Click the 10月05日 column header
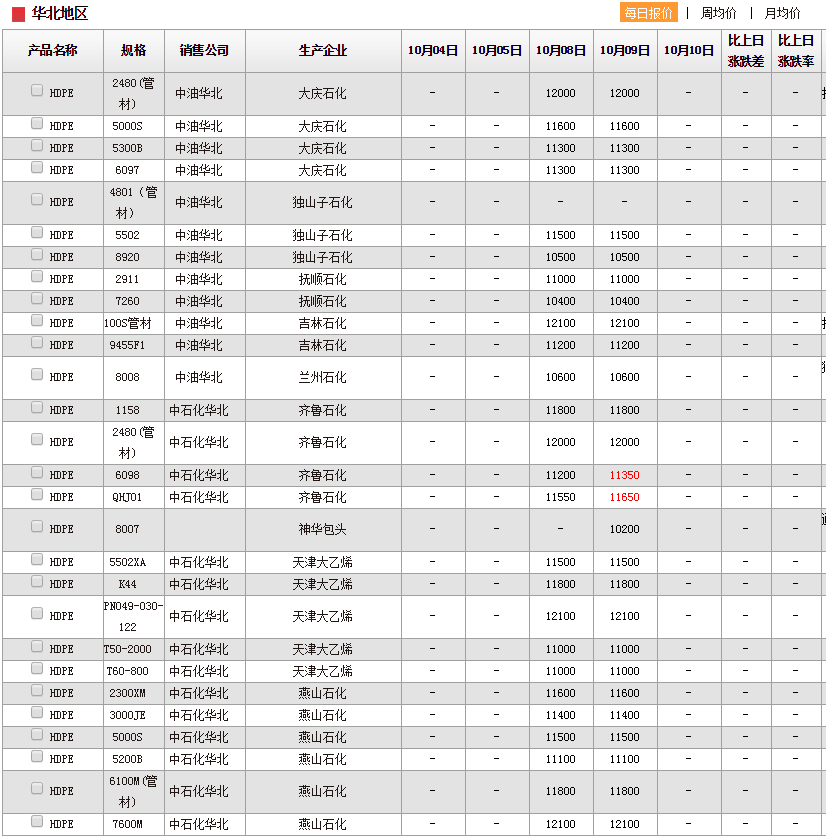 tap(497, 50)
